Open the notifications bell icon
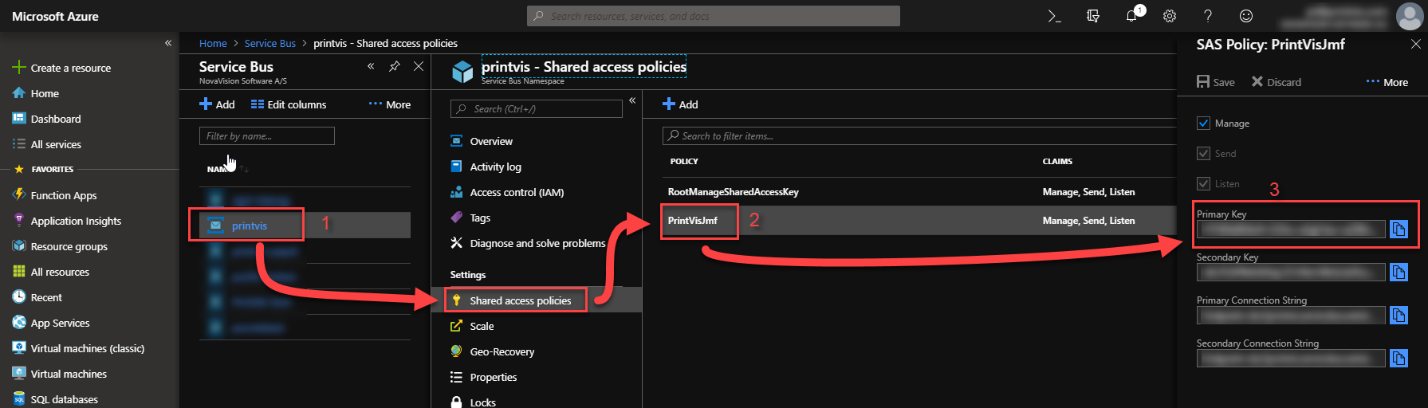The image size is (1428, 408). tap(1131, 16)
